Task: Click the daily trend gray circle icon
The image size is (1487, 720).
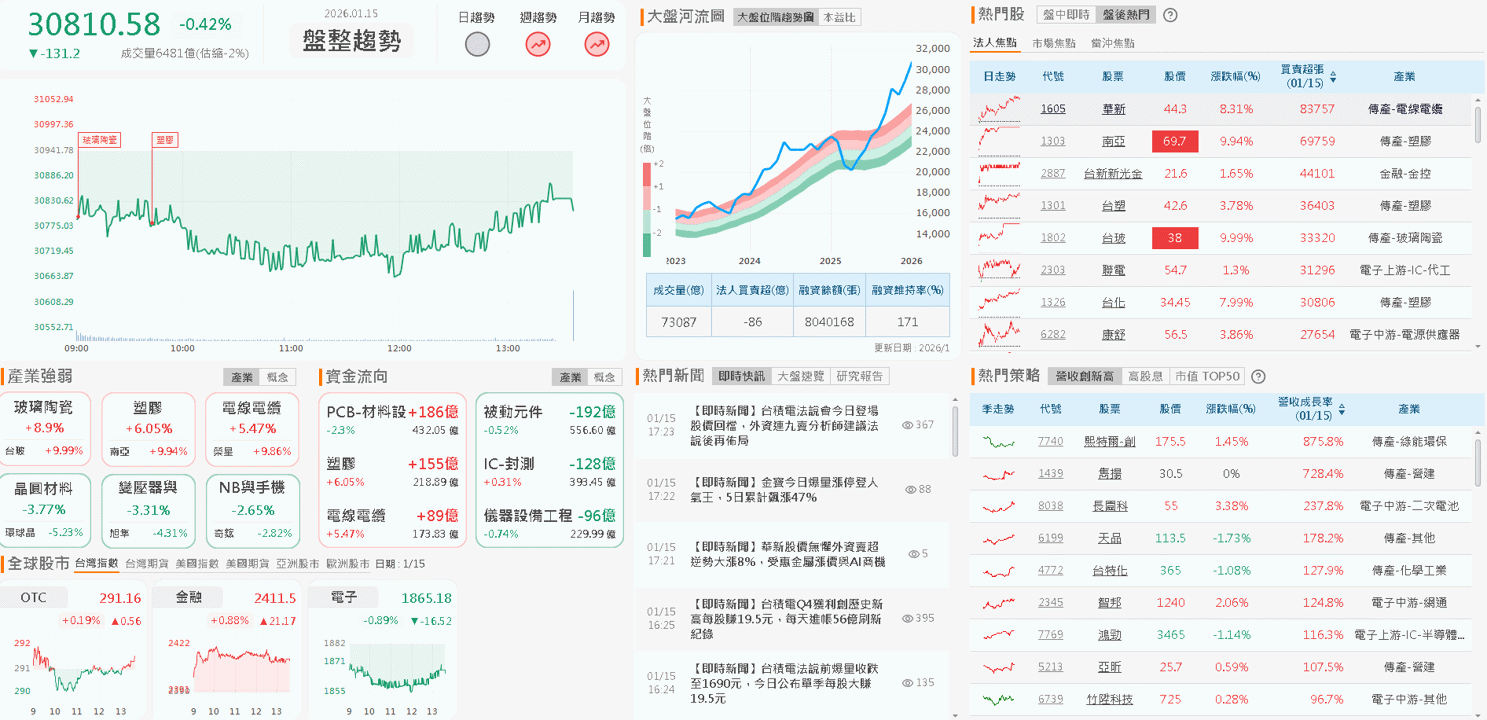Action: 478,44
